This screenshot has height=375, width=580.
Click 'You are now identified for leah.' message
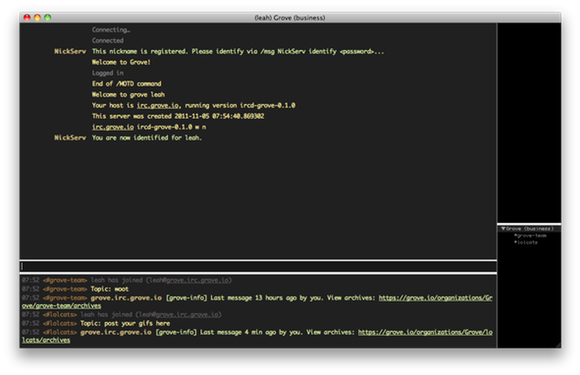pos(147,138)
